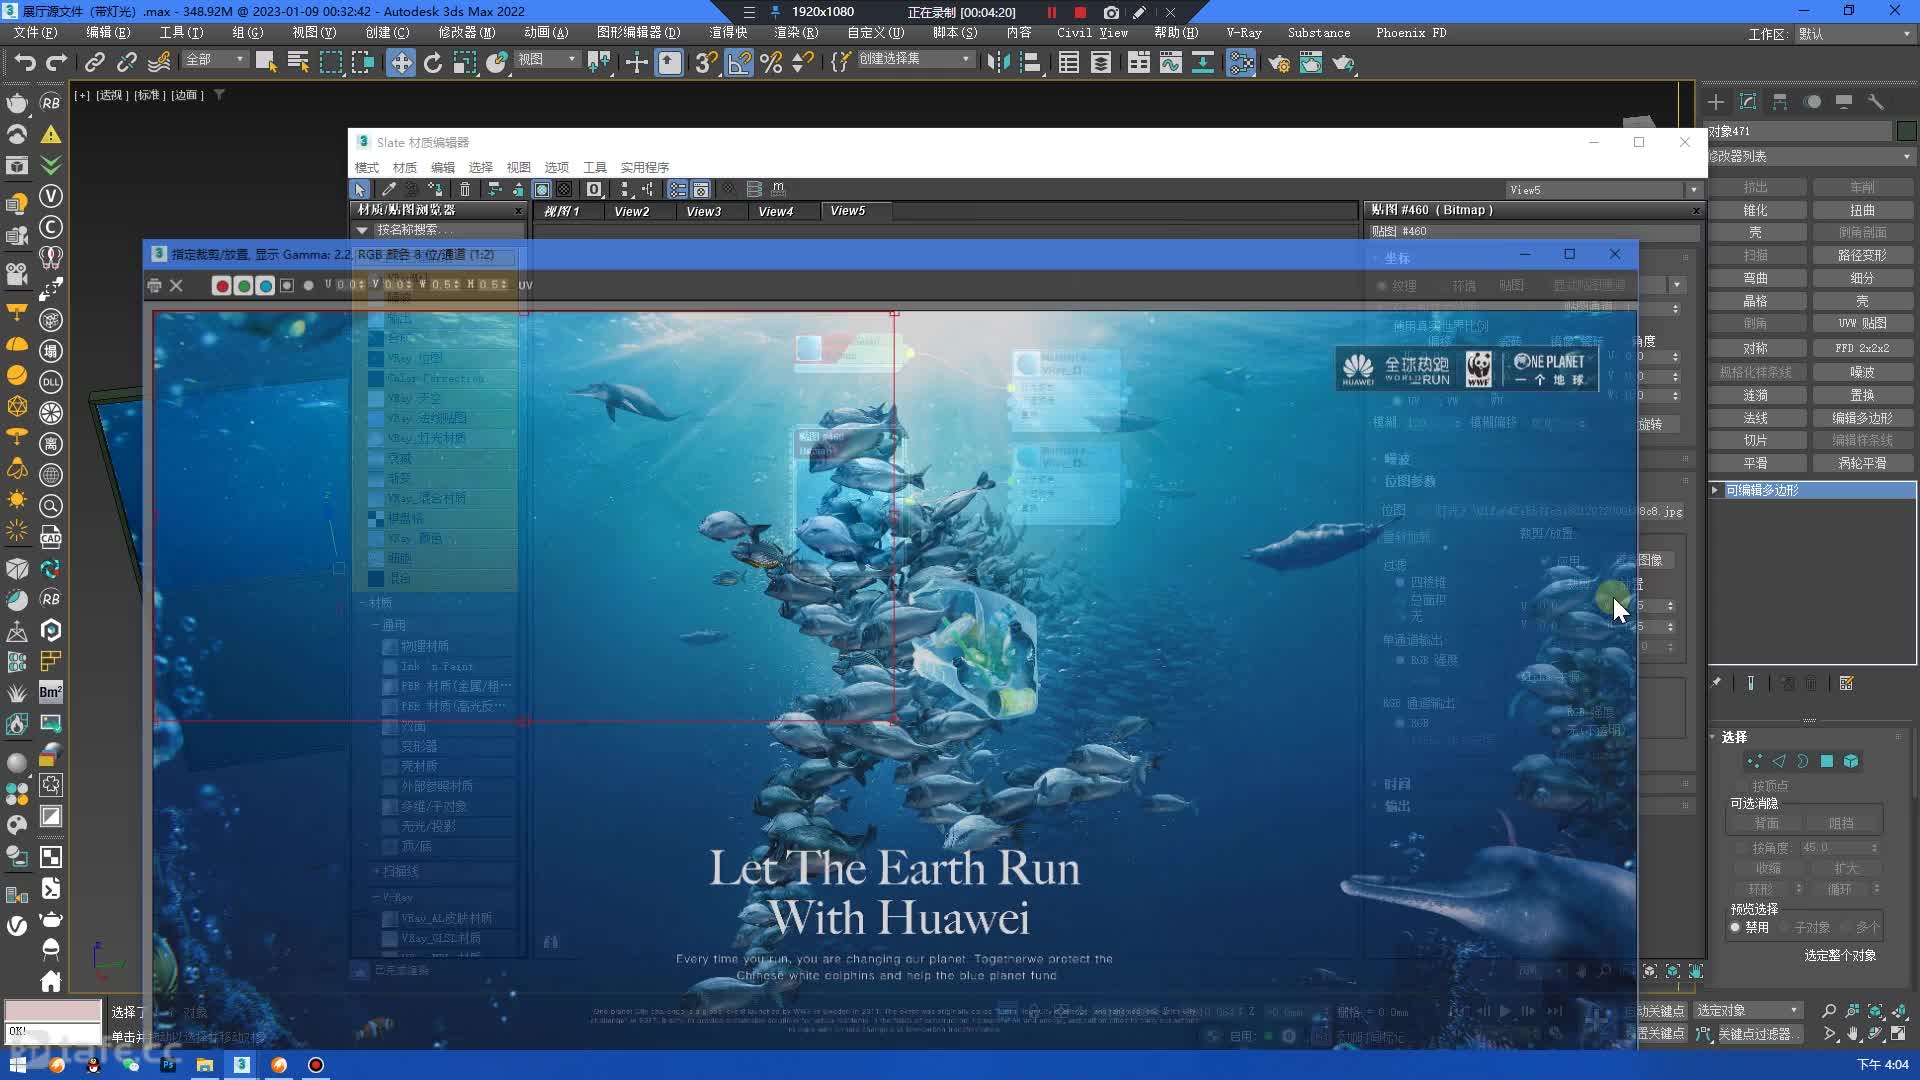
Task: Open the 工作区 默认 dropdown
Action: [1855, 34]
